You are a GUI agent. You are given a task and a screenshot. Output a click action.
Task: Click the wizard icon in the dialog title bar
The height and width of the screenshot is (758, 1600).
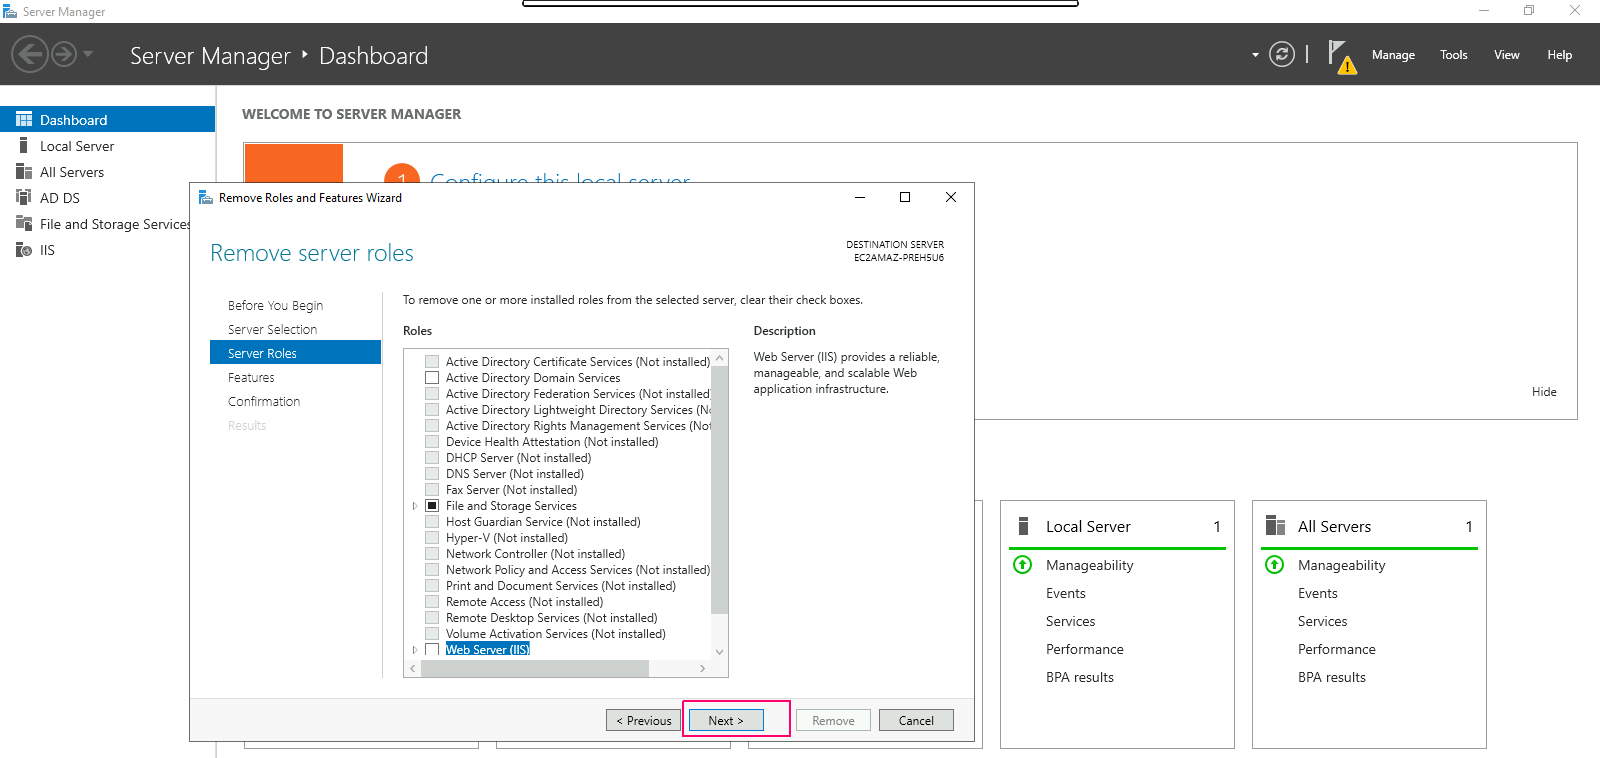(206, 197)
